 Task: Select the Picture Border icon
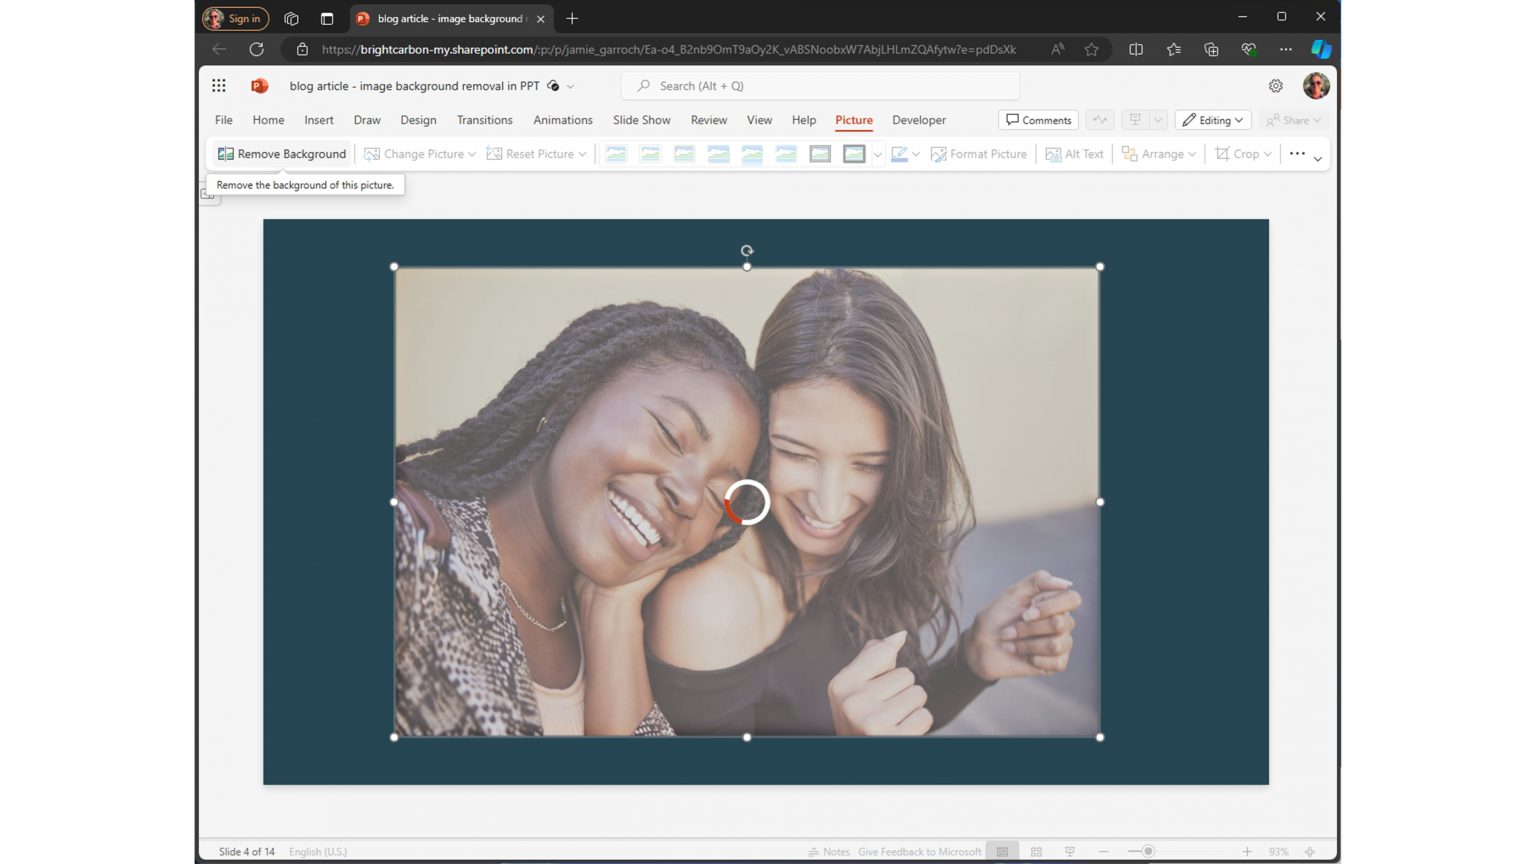897,153
